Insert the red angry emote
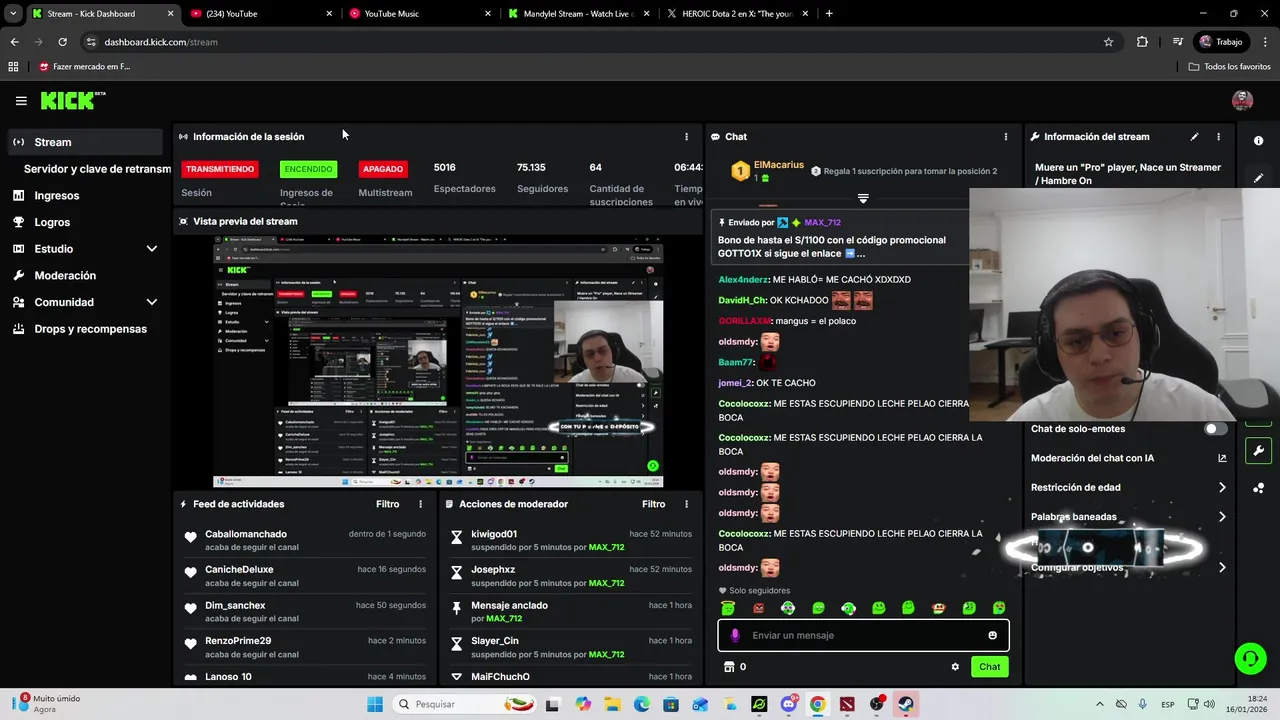The width and height of the screenshot is (1280, 720). point(758,608)
